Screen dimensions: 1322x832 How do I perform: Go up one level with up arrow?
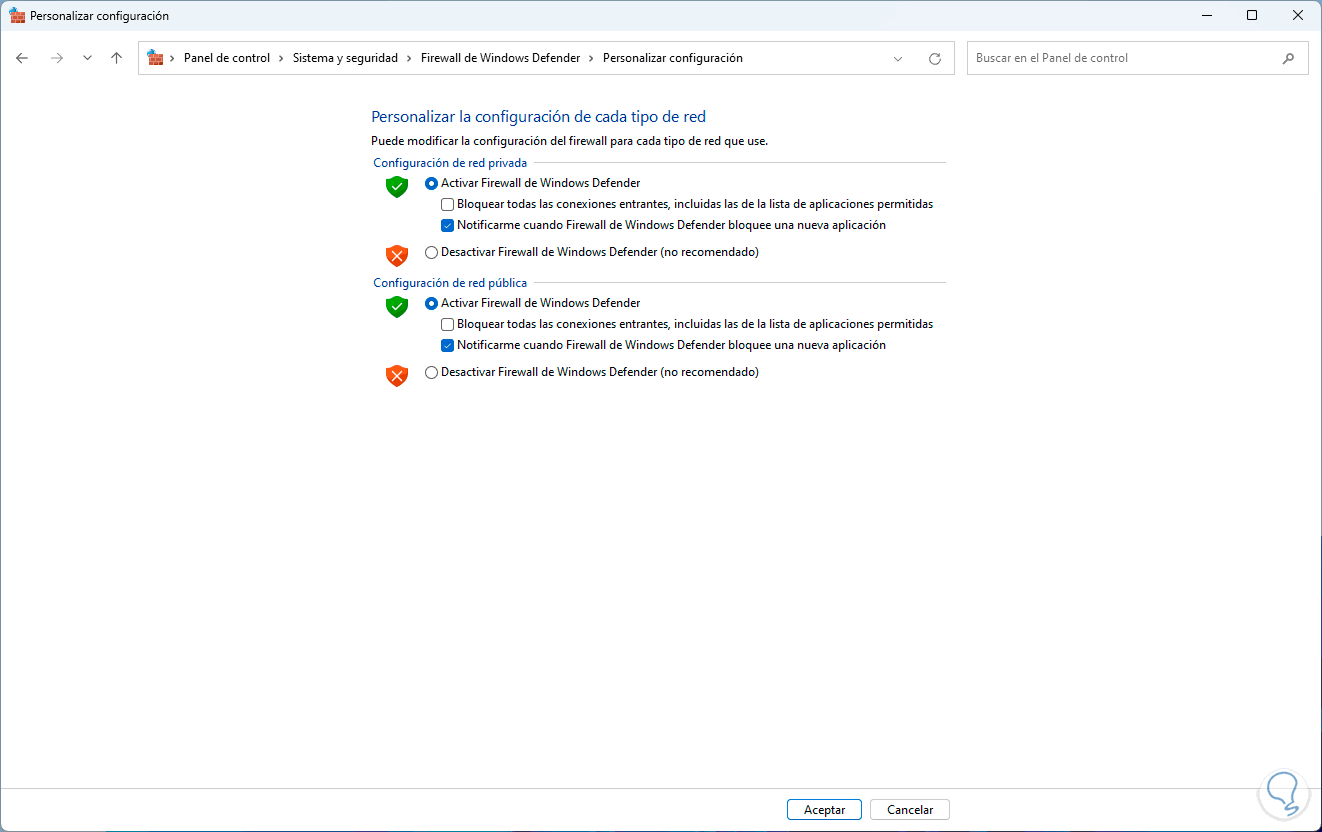(116, 58)
